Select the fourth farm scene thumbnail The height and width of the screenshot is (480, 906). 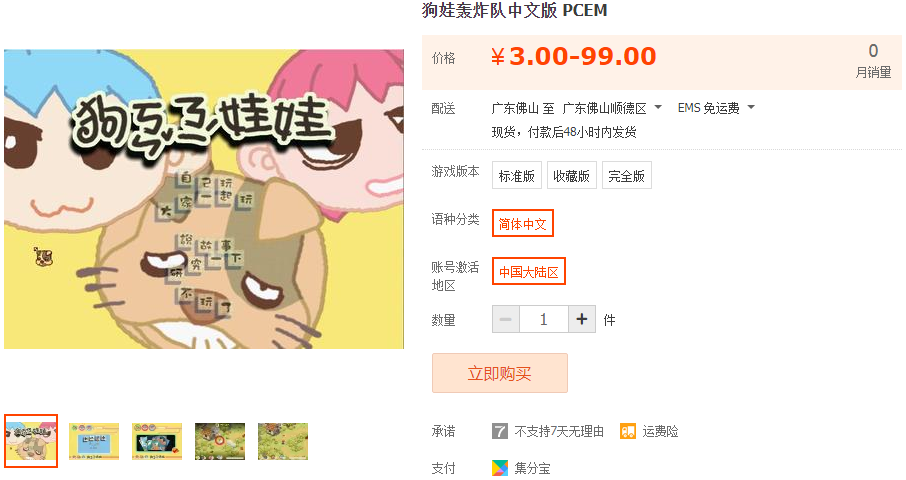coord(220,441)
